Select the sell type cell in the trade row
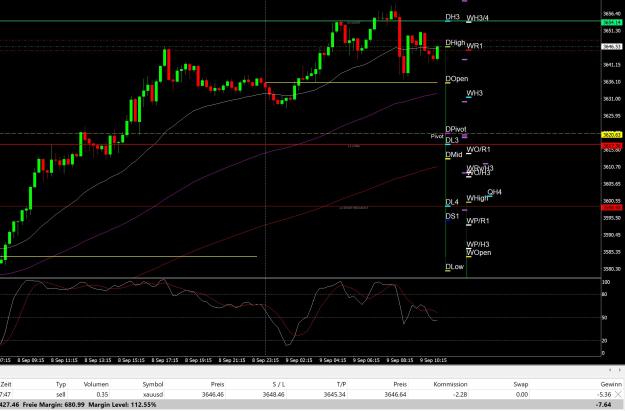This screenshot has height=411, width=625. 61,395
